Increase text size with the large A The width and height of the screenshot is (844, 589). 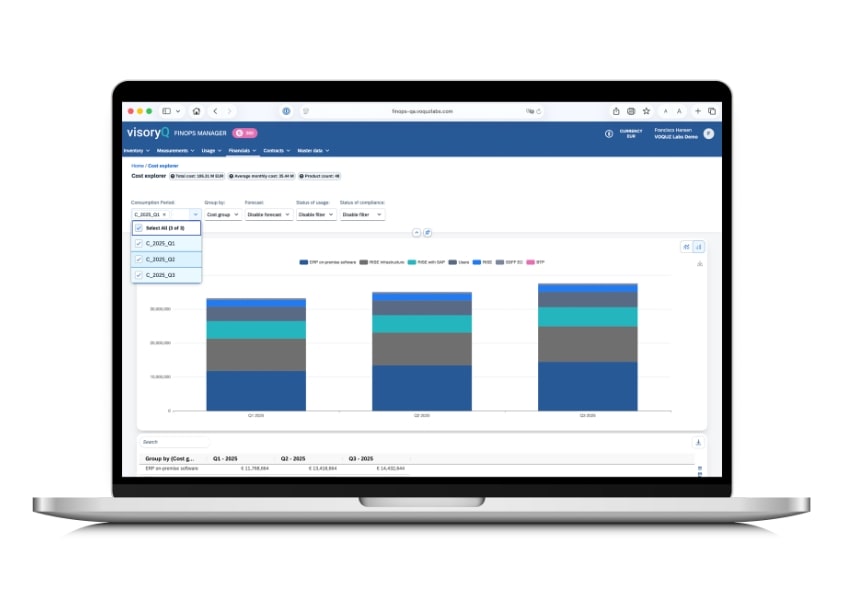pos(679,111)
